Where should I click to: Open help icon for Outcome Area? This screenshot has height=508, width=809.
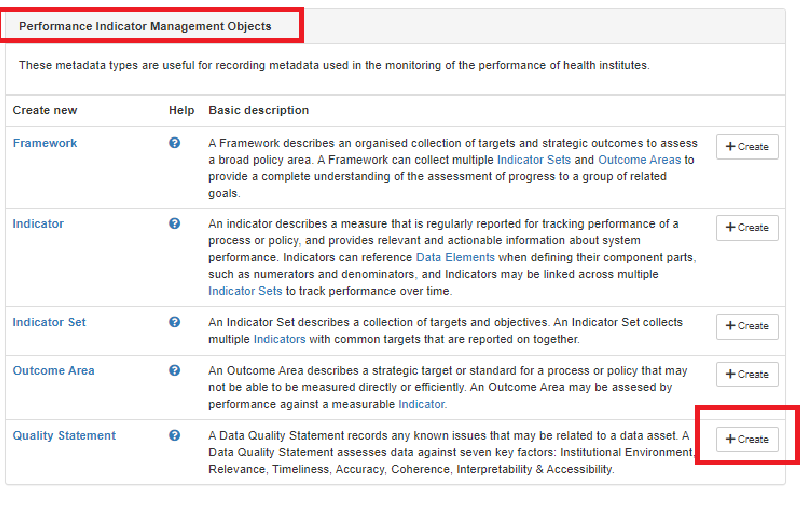click(x=175, y=370)
